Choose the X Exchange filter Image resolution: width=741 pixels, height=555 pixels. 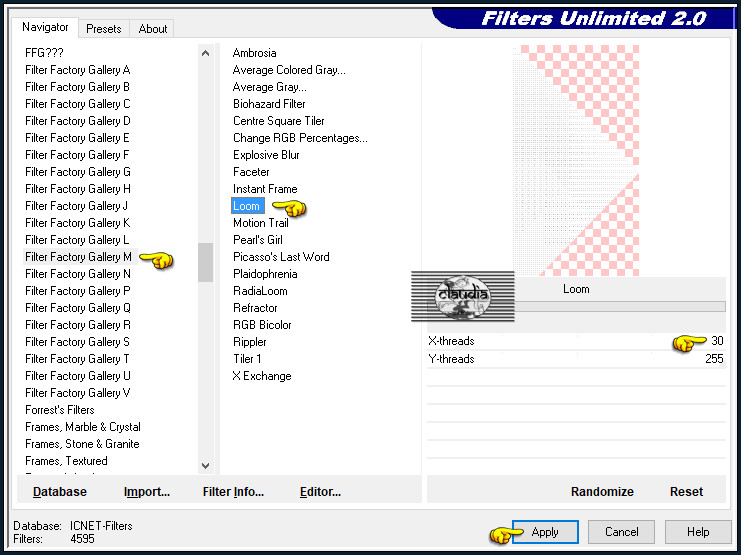262,376
